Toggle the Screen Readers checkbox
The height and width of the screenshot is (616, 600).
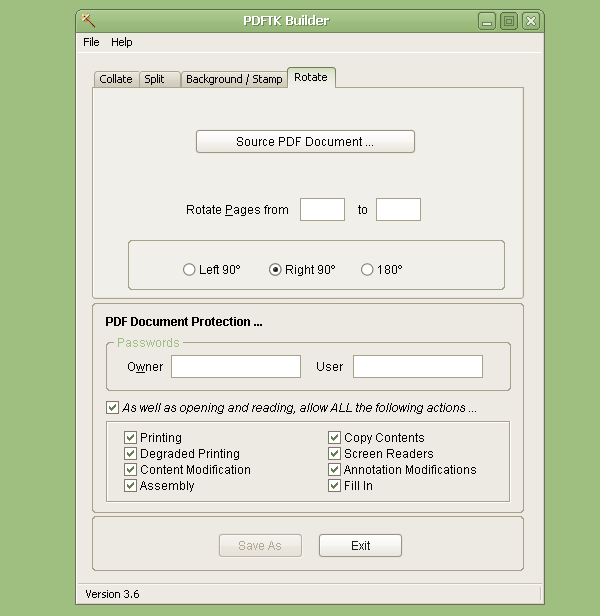click(334, 453)
